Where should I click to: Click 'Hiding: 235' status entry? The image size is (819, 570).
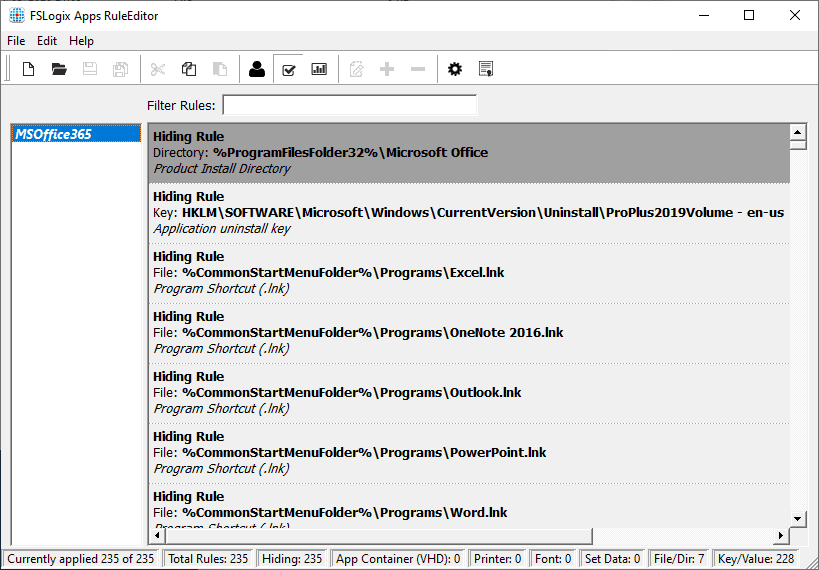pos(292,559)
